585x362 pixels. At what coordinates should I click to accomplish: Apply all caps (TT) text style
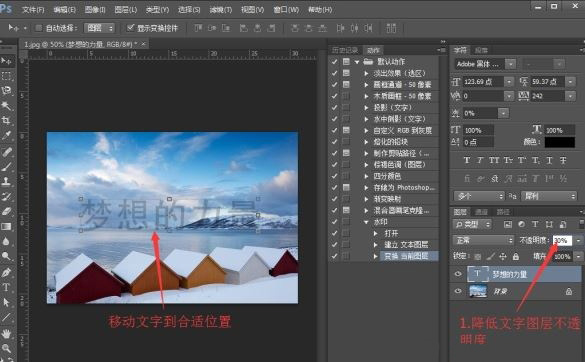click(x=494, y=160)
